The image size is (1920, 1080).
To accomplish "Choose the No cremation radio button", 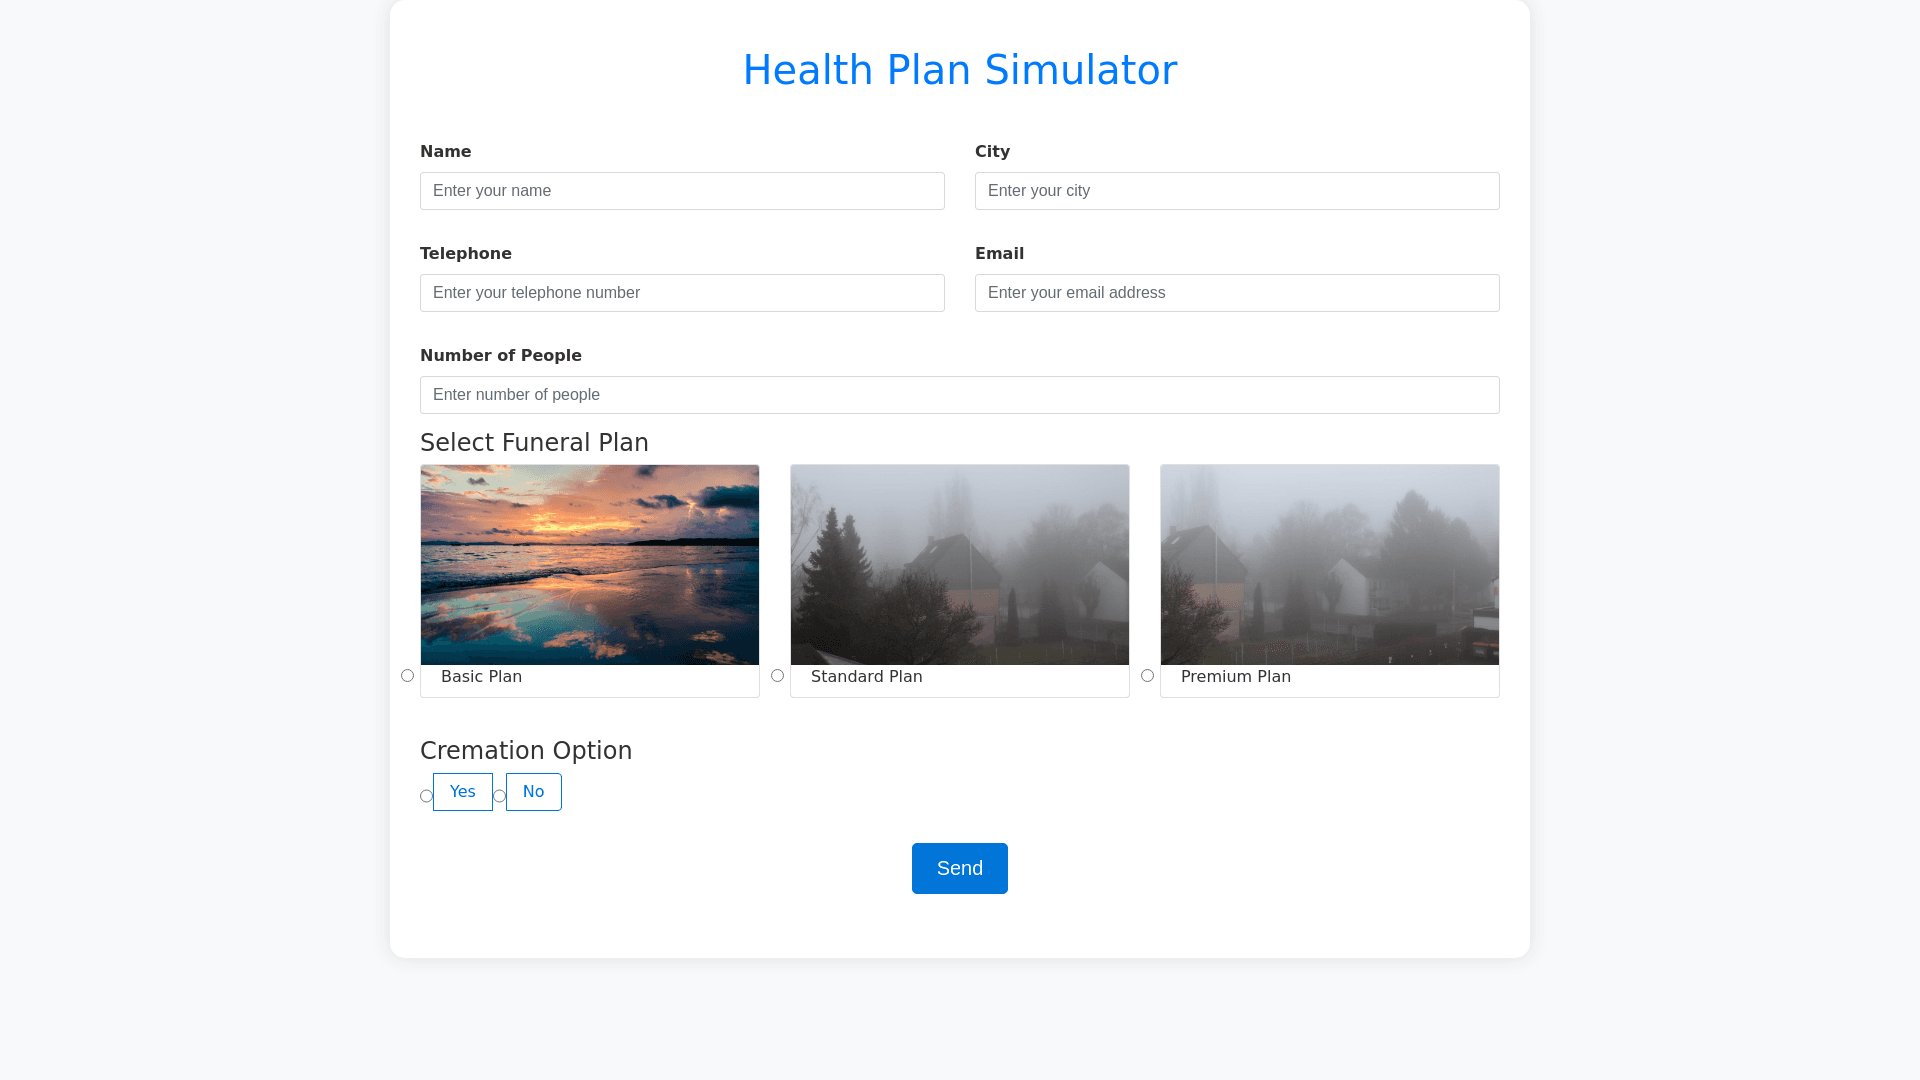I will click(x=499, y=796).
